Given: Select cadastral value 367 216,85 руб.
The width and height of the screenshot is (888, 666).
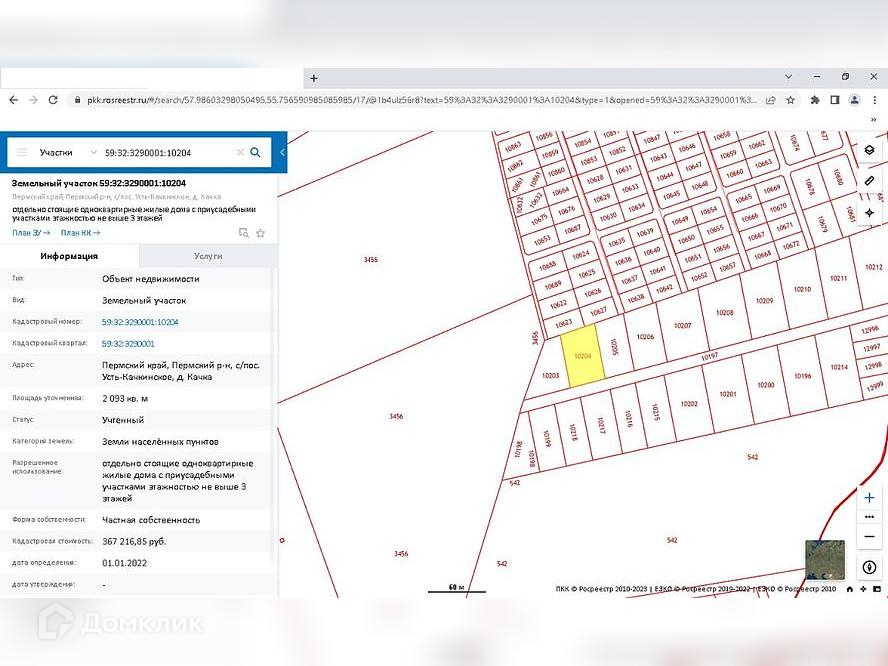Looking at the screenshot, I should [134, 541].
